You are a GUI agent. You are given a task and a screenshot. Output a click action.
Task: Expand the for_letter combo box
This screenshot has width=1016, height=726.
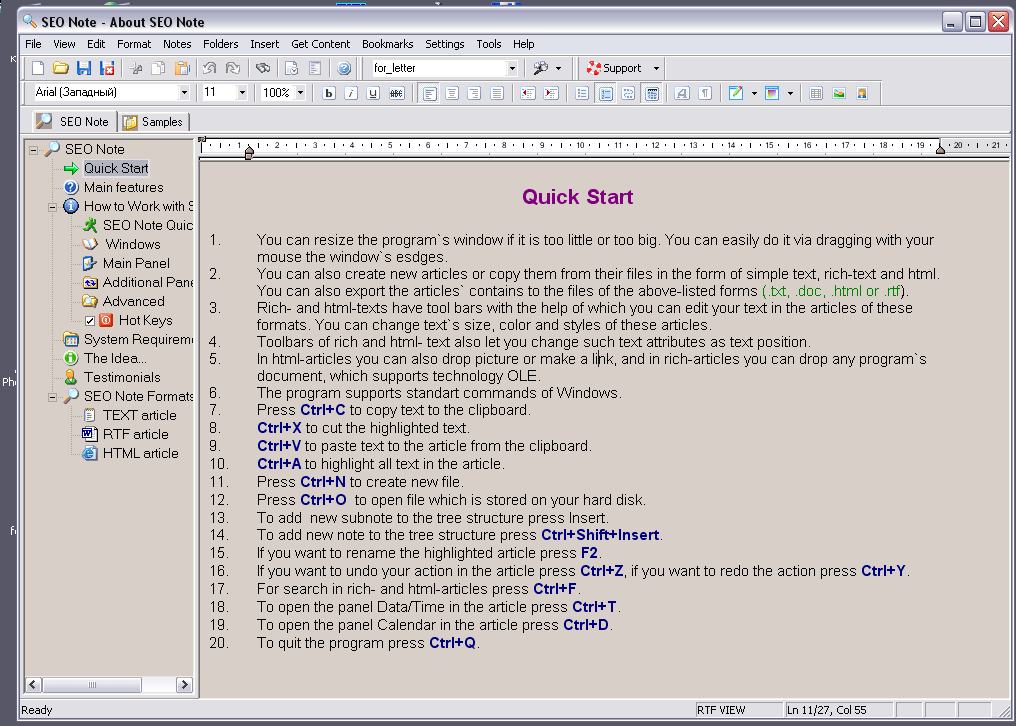pos(512,68)
